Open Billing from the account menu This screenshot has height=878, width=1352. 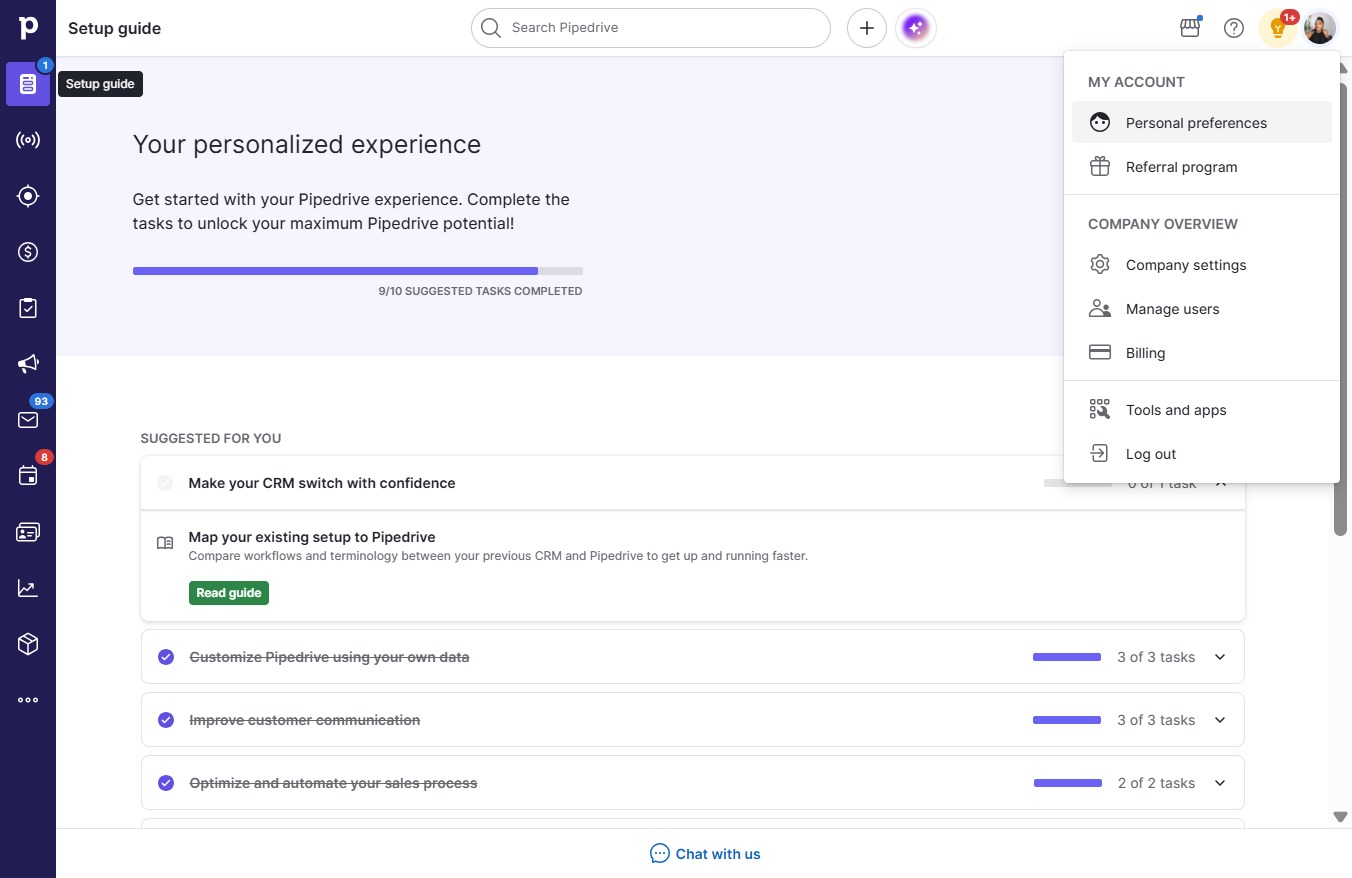(1202, 352)
